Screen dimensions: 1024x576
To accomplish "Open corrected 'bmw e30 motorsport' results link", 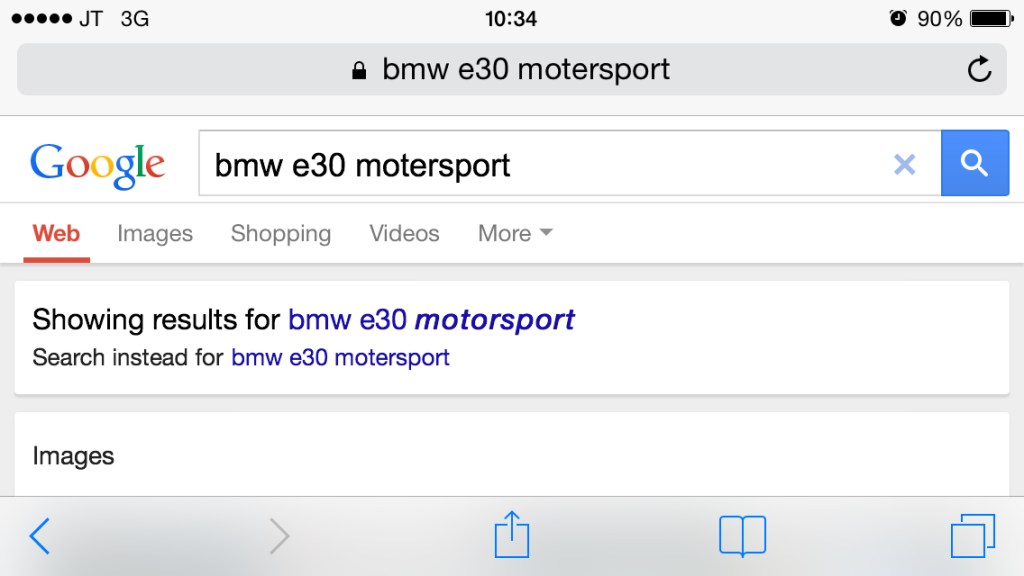I will (431, 320).
